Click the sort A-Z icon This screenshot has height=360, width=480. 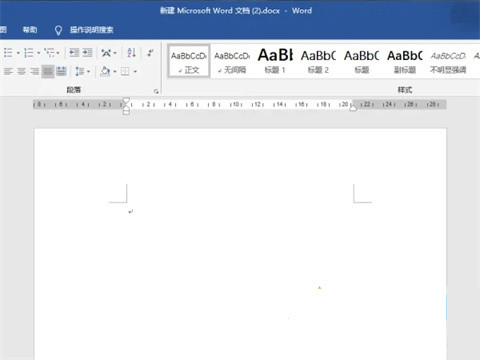coord(131,53)
